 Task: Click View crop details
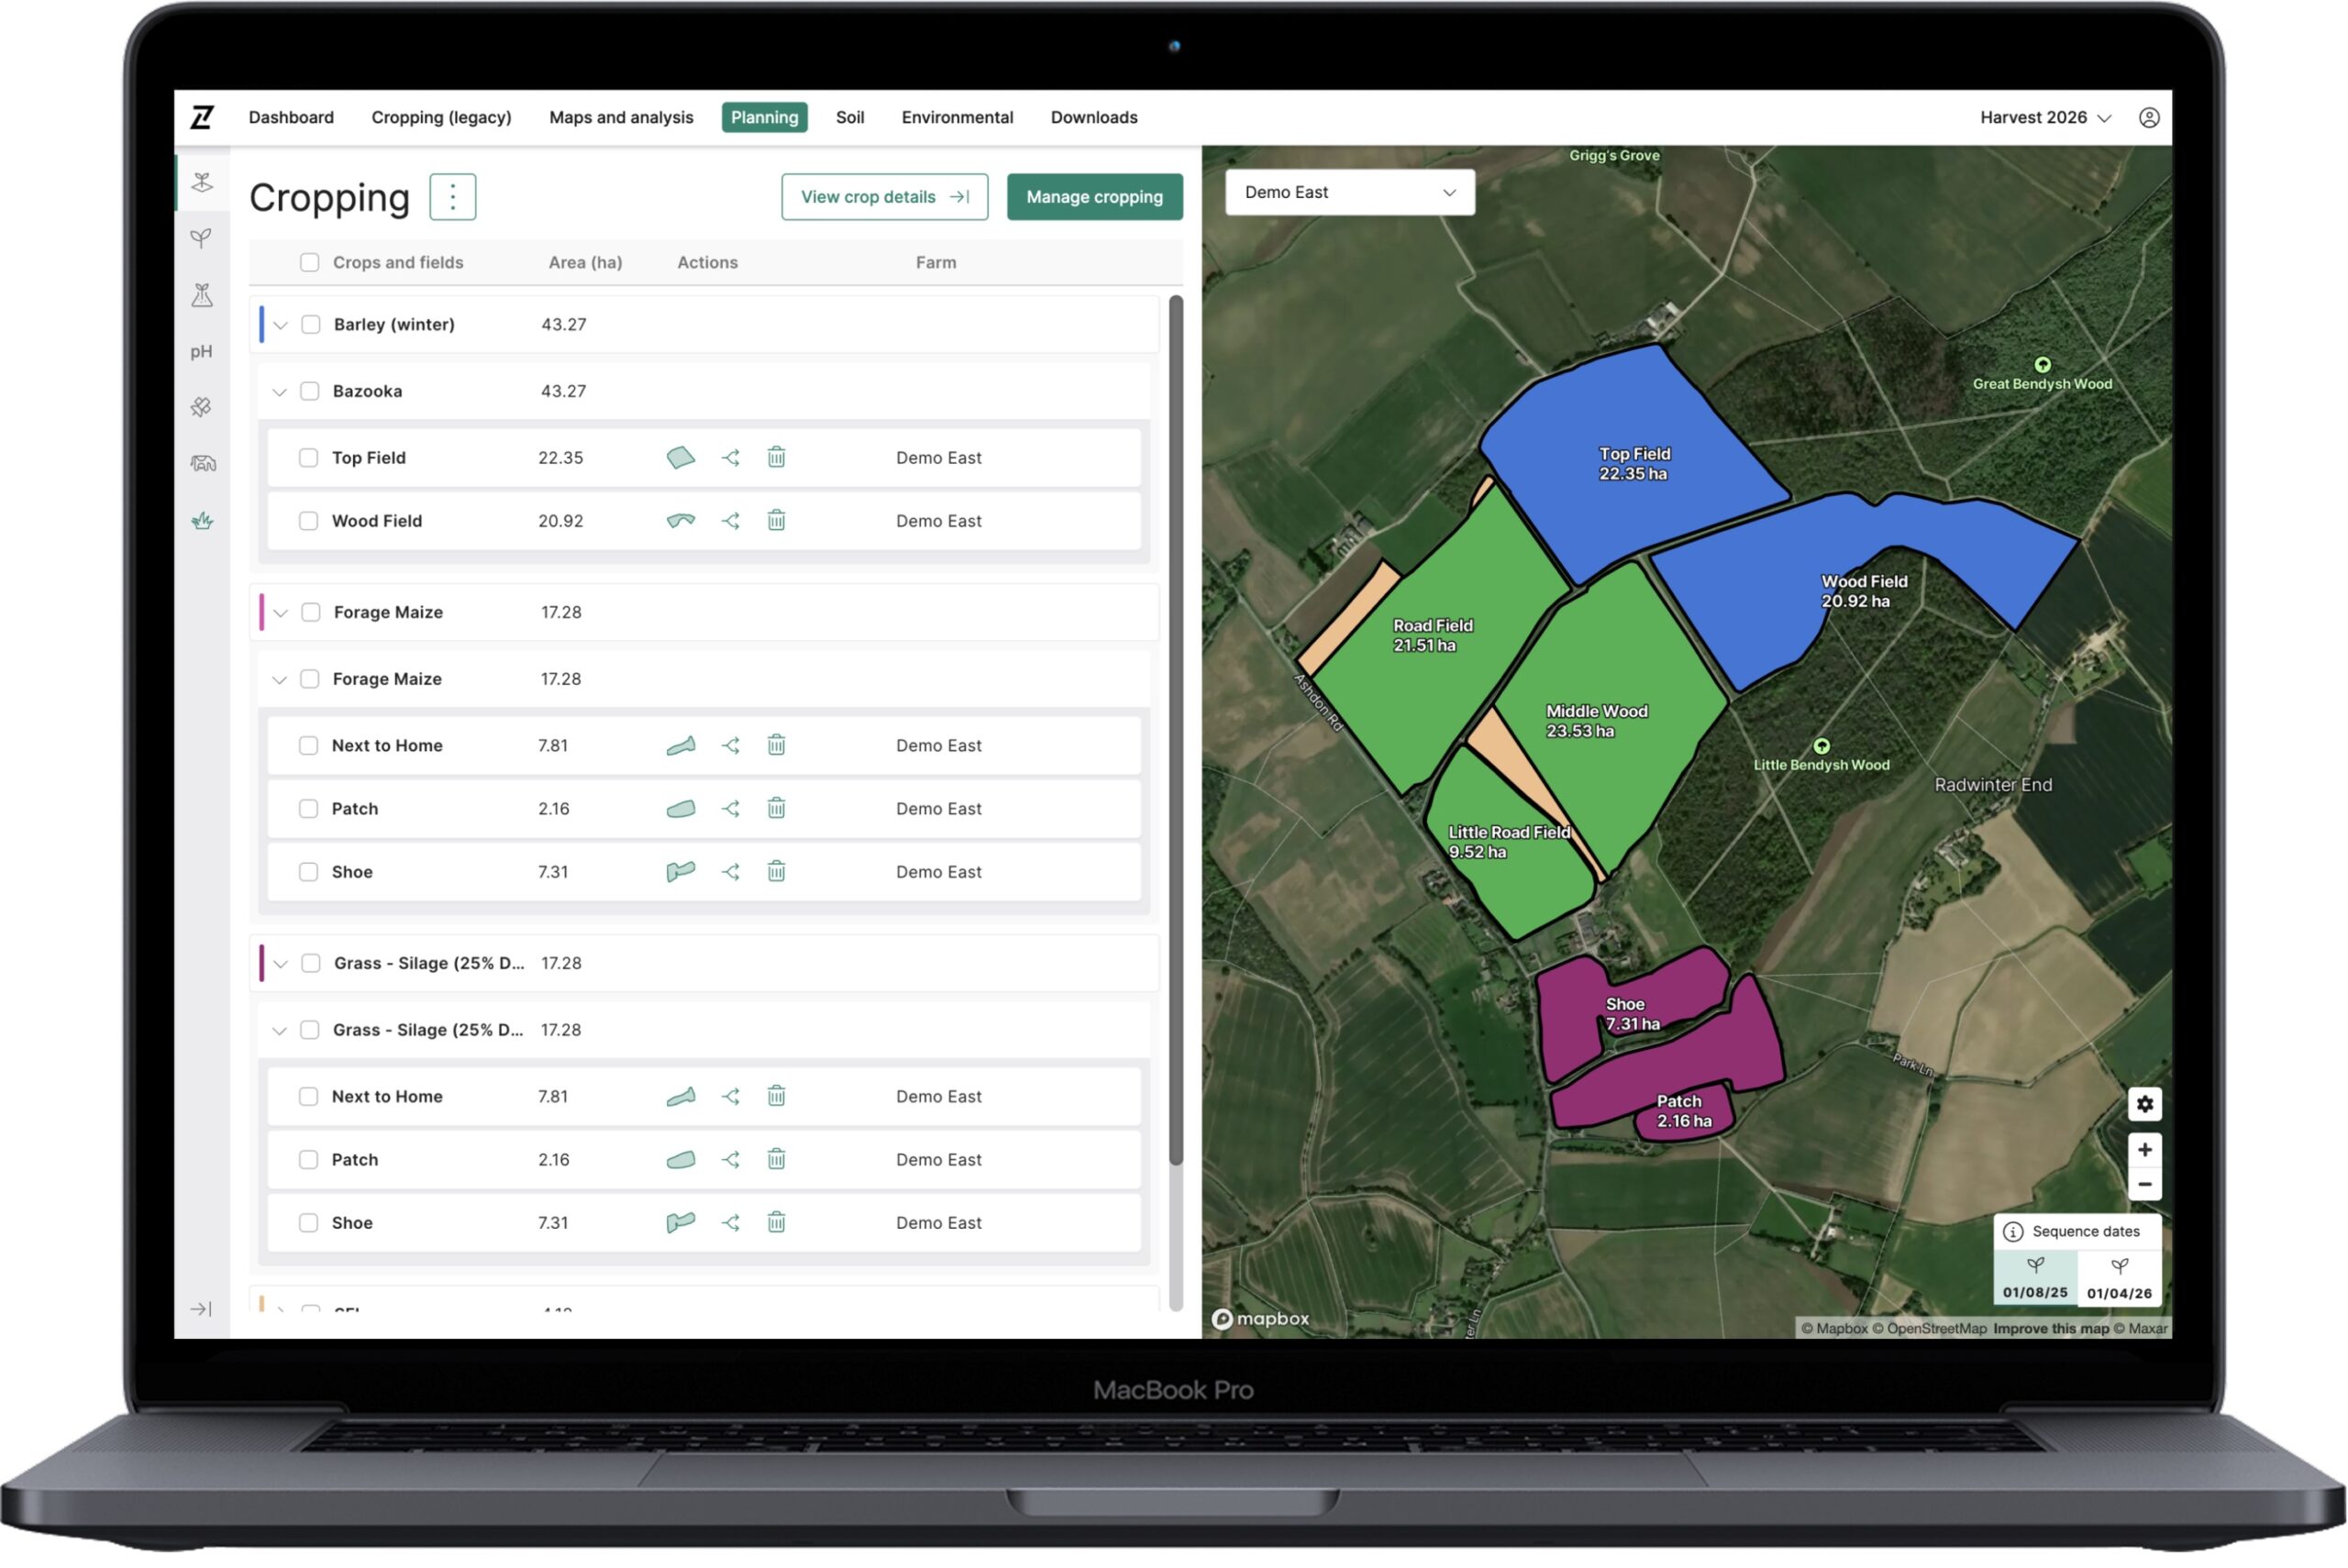[x=884, y=196]
